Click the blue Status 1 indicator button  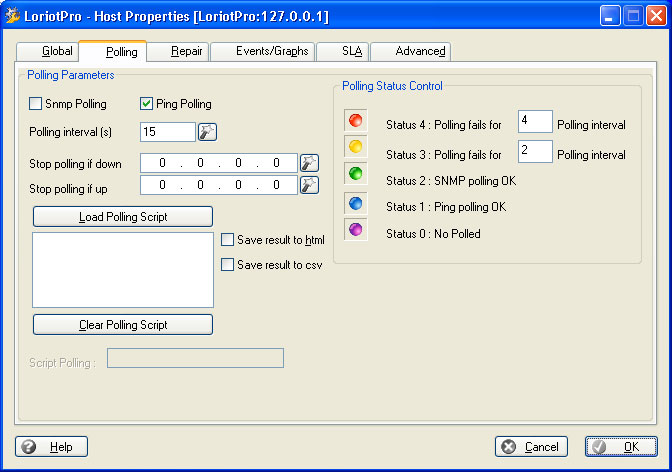[x=356, y=203]
